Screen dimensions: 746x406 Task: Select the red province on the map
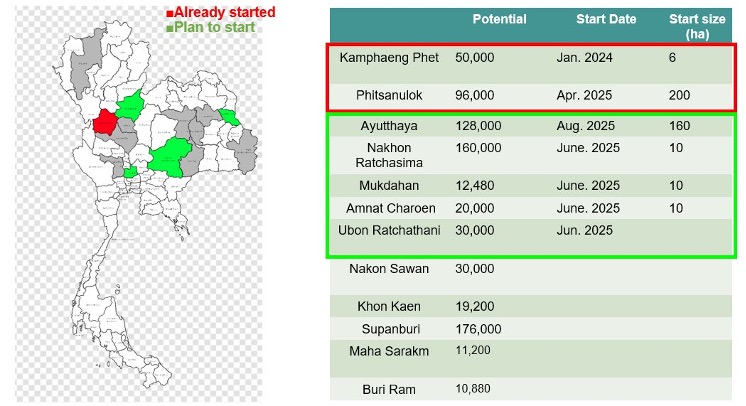click(105, 122)
